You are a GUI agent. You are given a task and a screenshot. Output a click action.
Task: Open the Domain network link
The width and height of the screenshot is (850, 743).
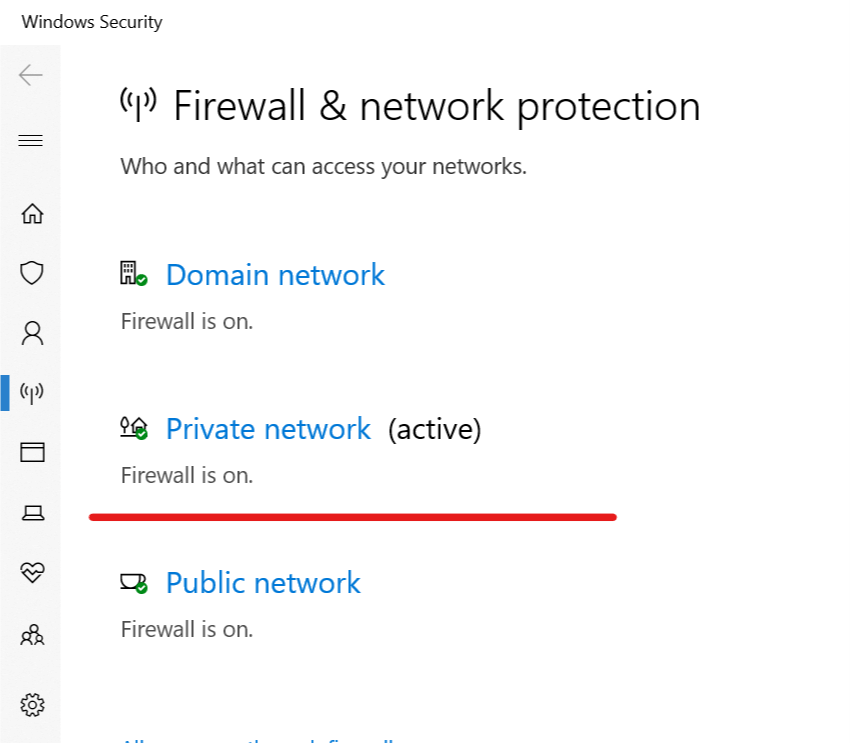point(275,275)
